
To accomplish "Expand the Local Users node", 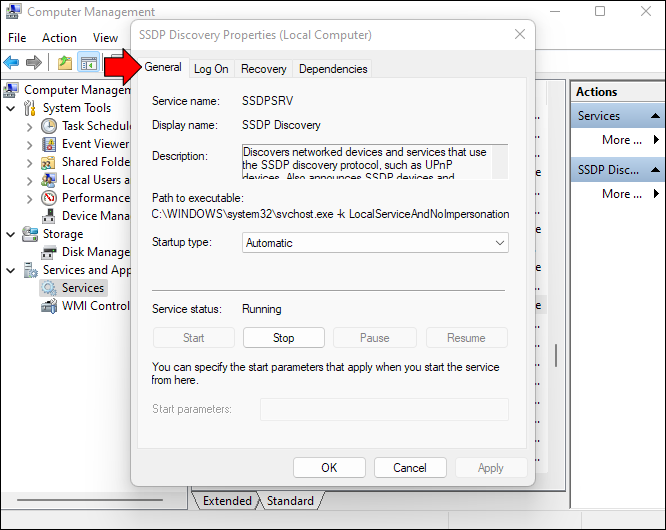I will click(x=29, y=180).
